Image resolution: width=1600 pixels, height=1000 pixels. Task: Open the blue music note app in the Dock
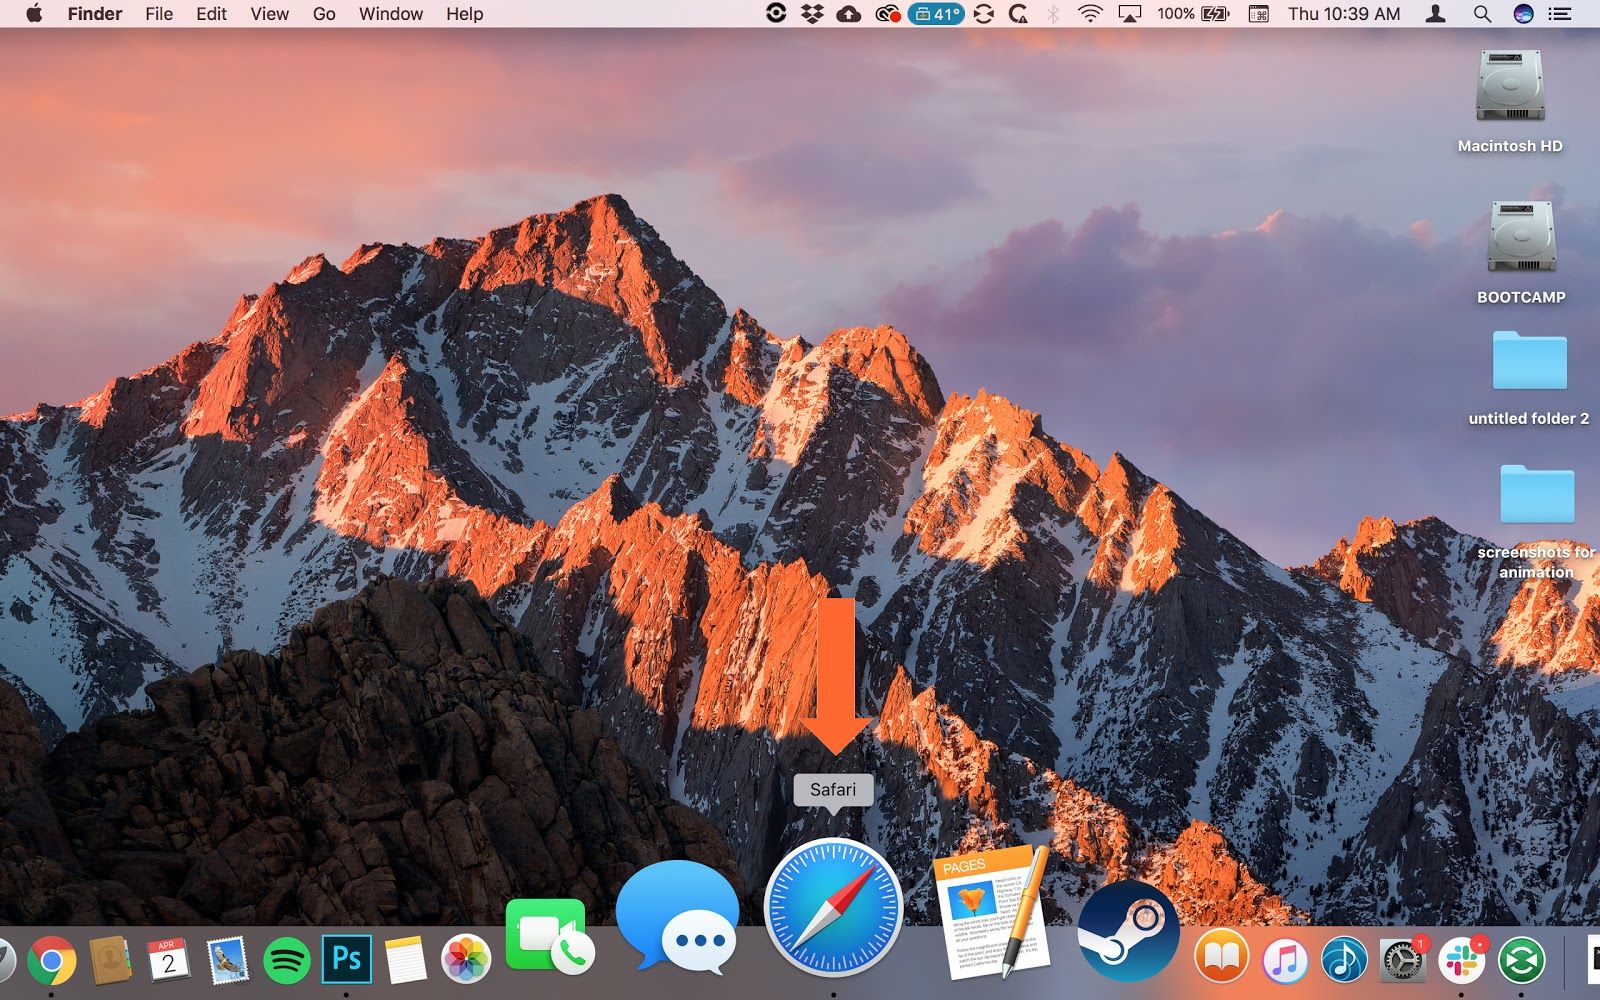click(x=1344, y=962)
